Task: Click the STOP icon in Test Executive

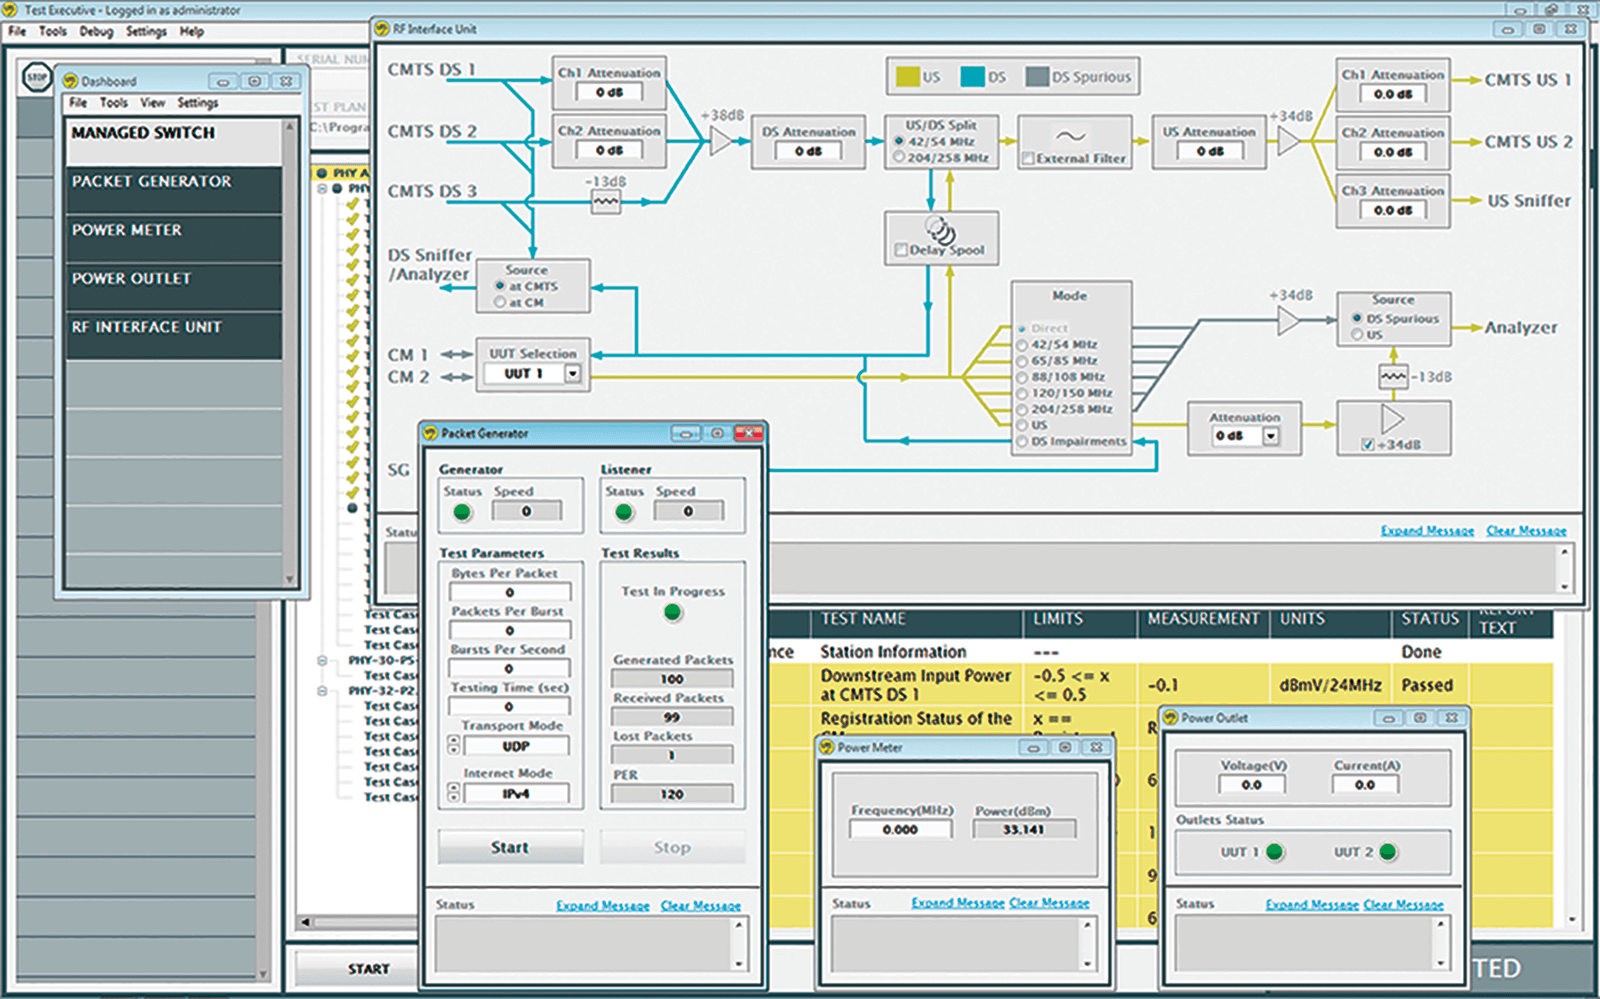Action: click(37, 77)
